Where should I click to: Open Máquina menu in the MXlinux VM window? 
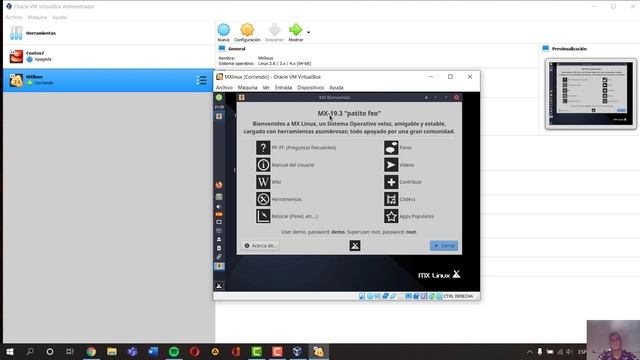click(247, 87)
